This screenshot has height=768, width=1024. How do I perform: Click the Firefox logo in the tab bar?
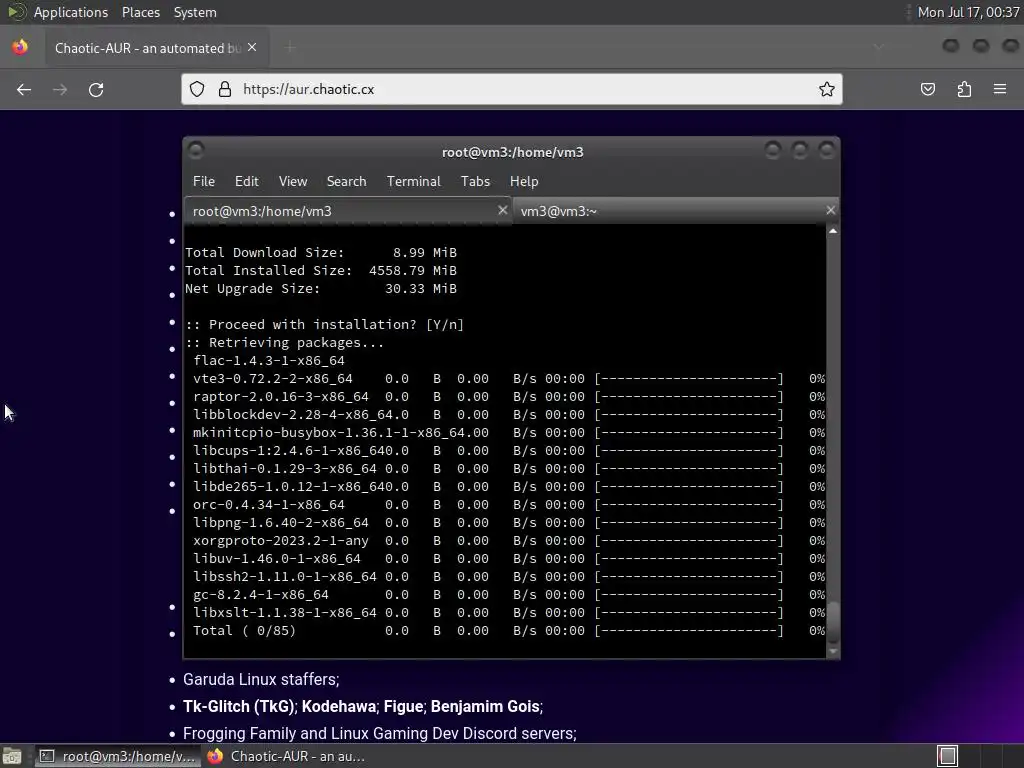[20, 47]
